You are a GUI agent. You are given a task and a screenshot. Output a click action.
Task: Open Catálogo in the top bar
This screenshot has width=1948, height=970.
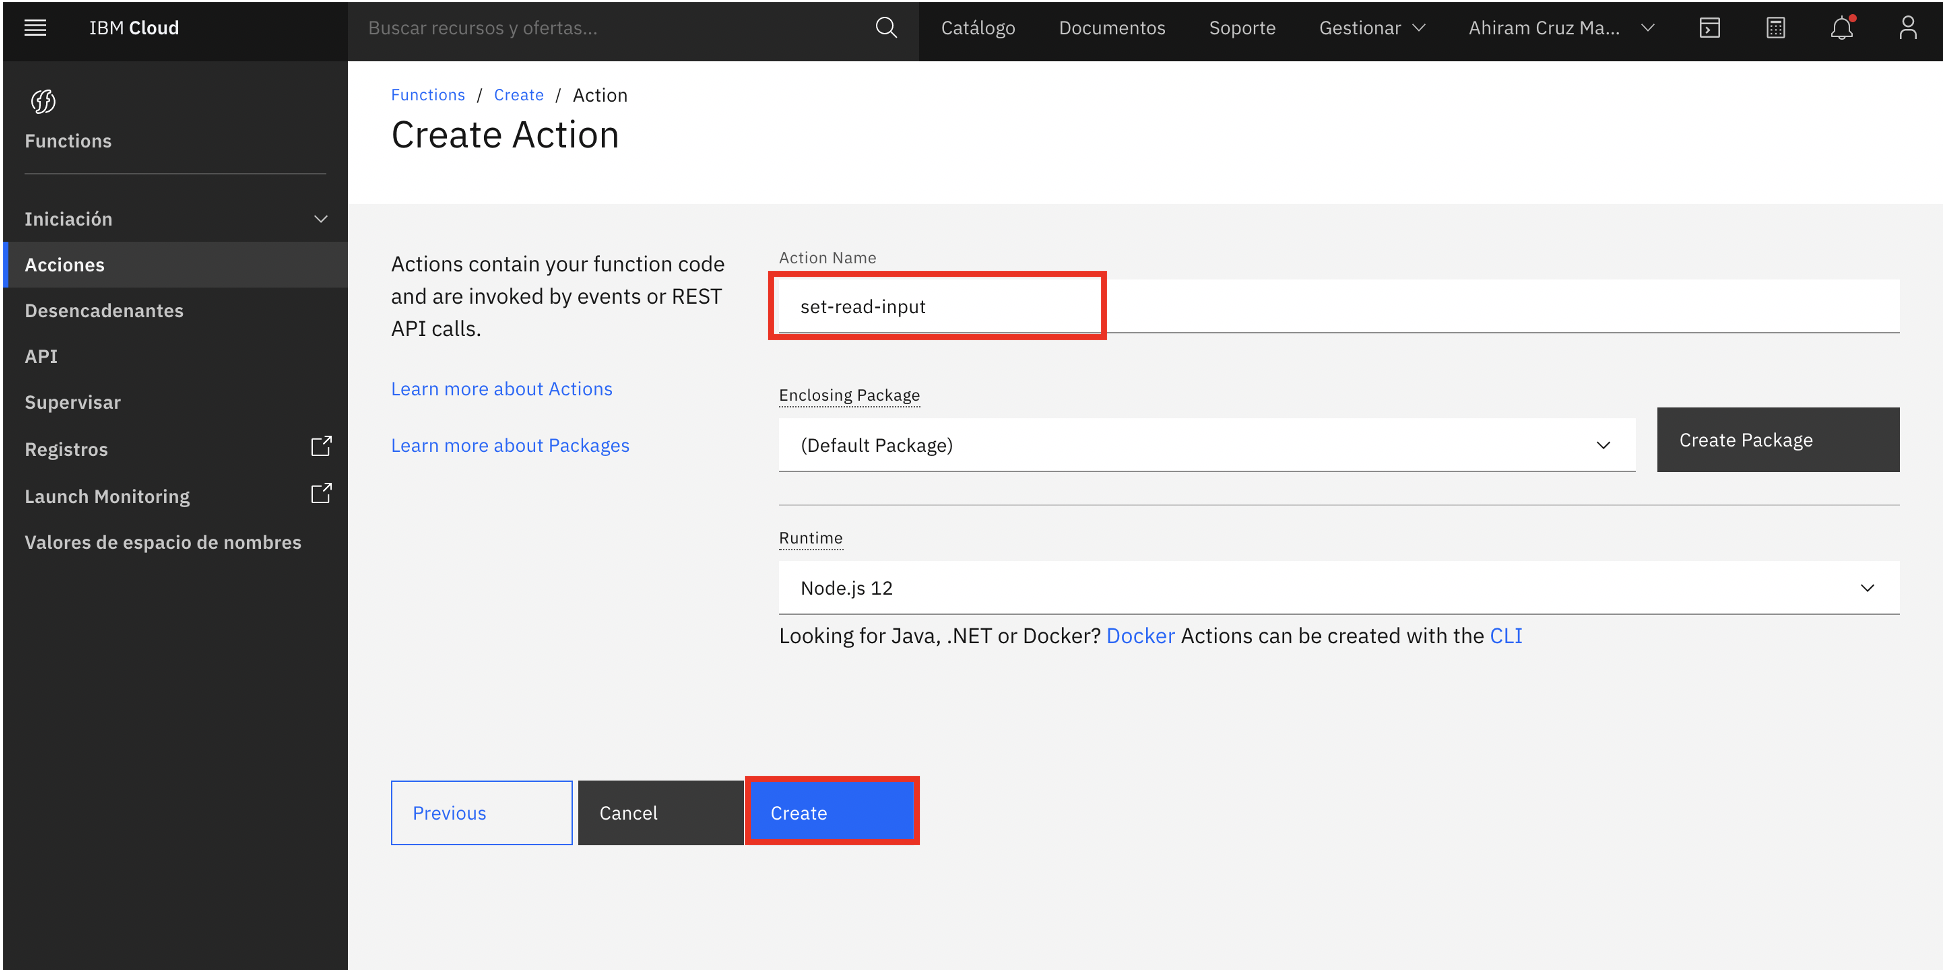tap(978, 28)
